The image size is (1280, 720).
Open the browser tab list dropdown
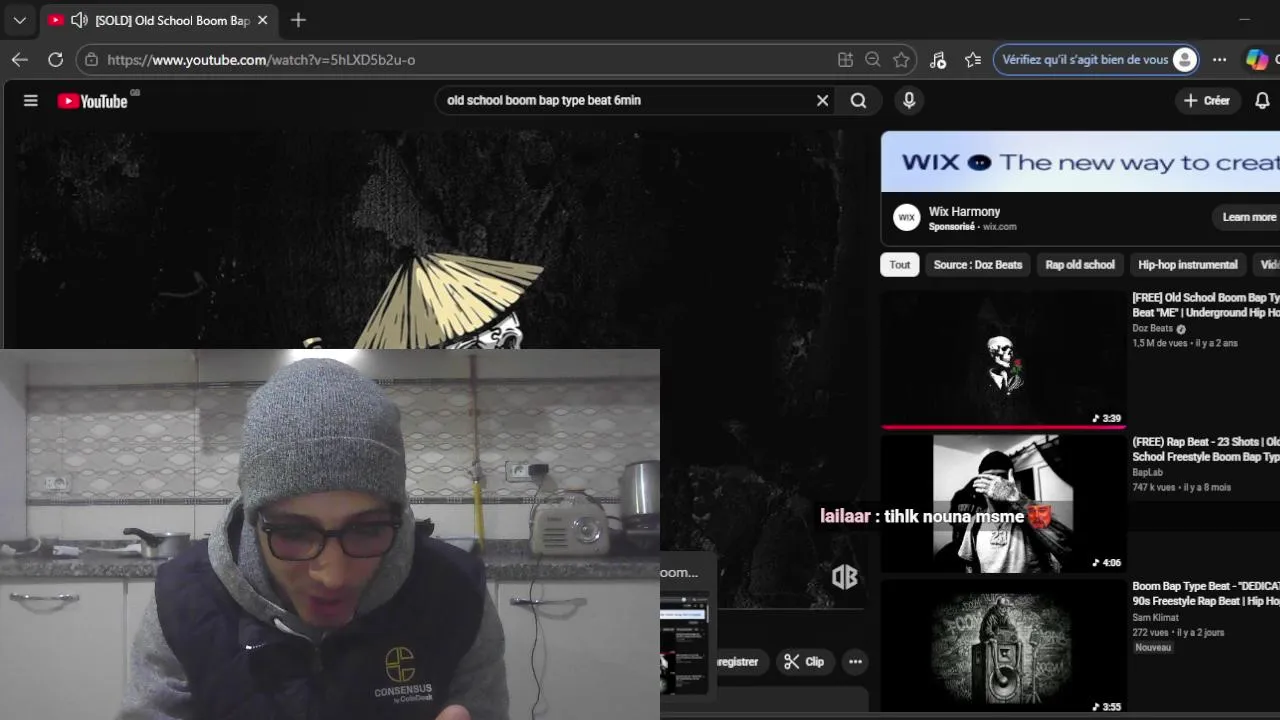[x=19, y=20]
